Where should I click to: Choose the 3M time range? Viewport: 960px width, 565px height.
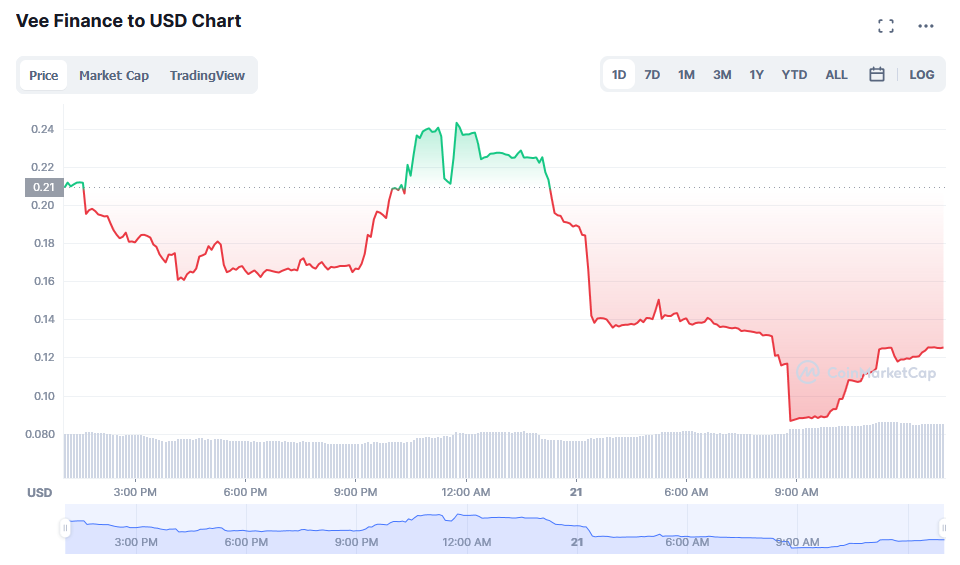(x=722, y=74)
